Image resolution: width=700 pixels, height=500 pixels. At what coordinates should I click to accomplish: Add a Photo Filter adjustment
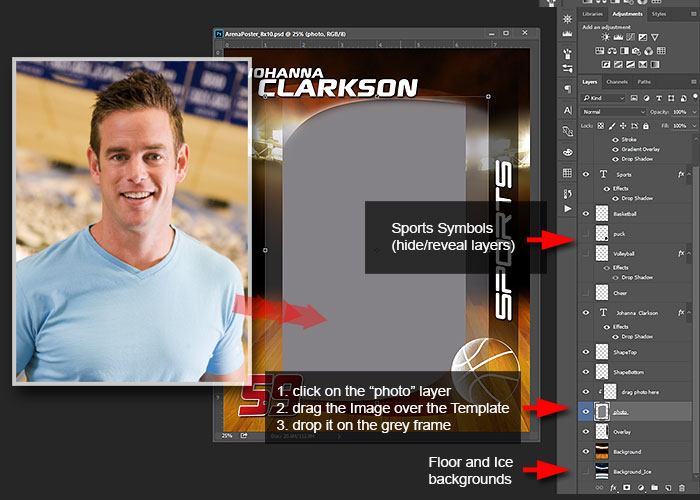coord(636,51)
